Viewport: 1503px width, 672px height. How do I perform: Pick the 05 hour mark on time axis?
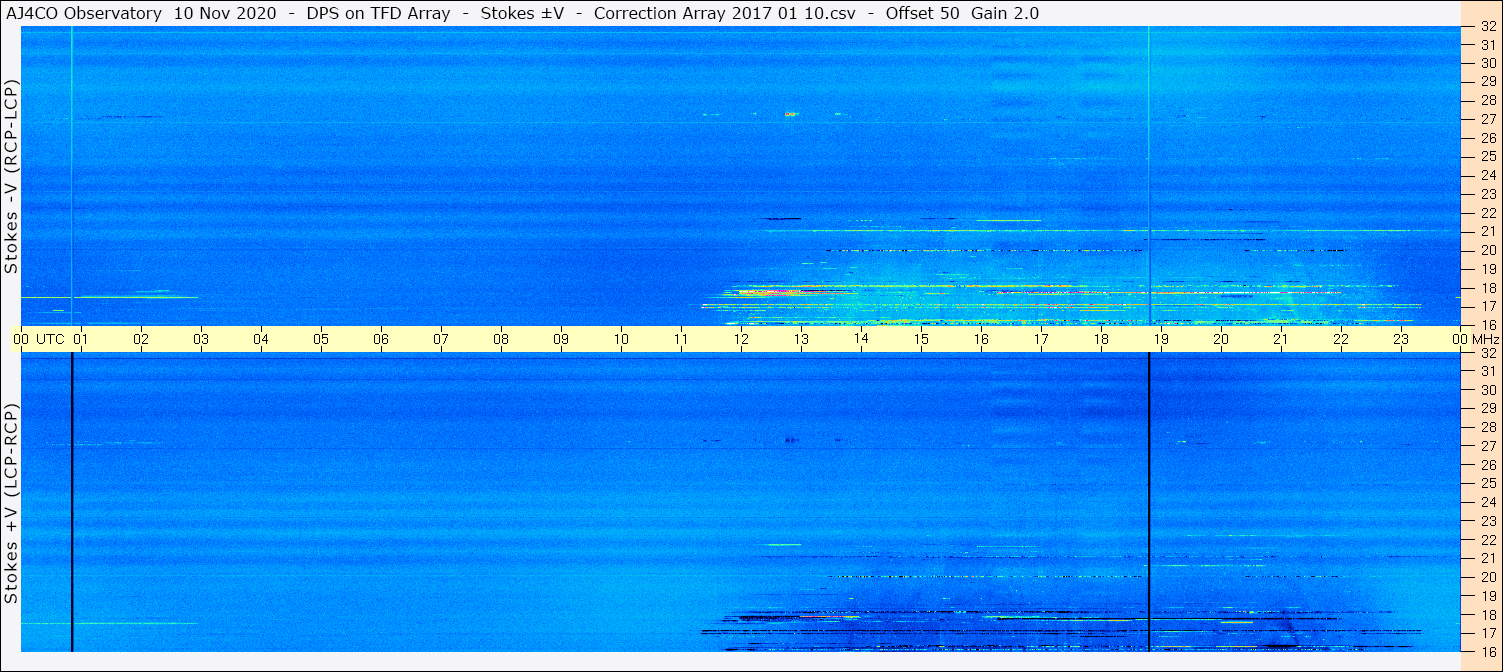[x=321, y=339]
